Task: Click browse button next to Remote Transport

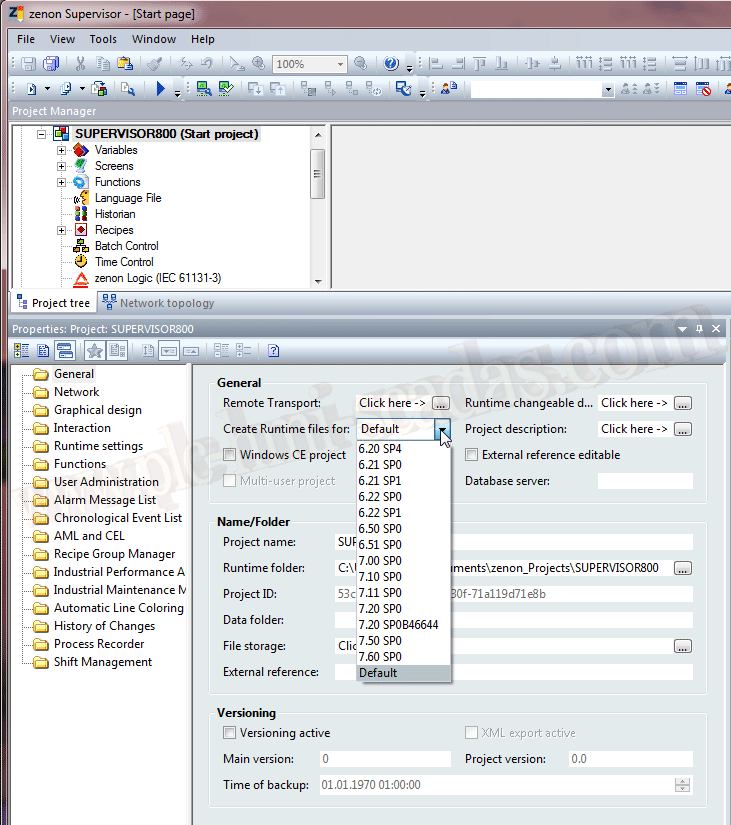Action: 441,403
